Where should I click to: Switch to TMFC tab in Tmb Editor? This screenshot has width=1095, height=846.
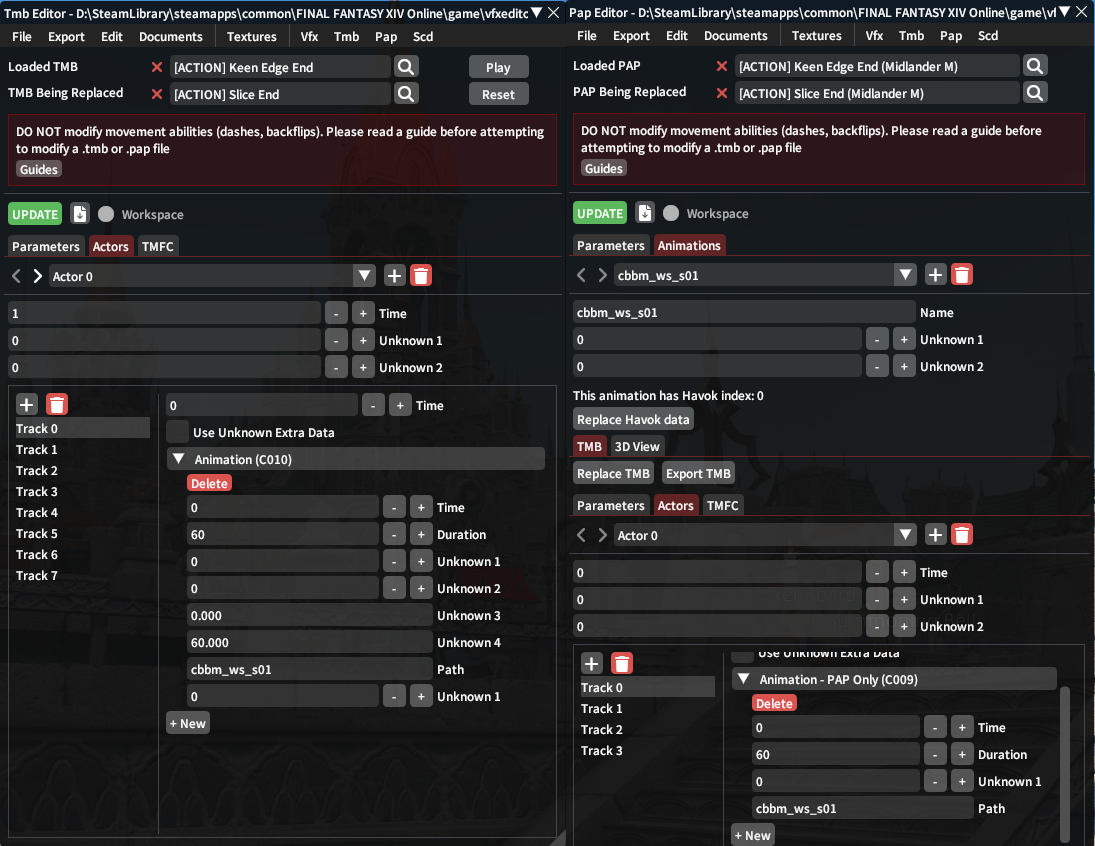(158, 246)
